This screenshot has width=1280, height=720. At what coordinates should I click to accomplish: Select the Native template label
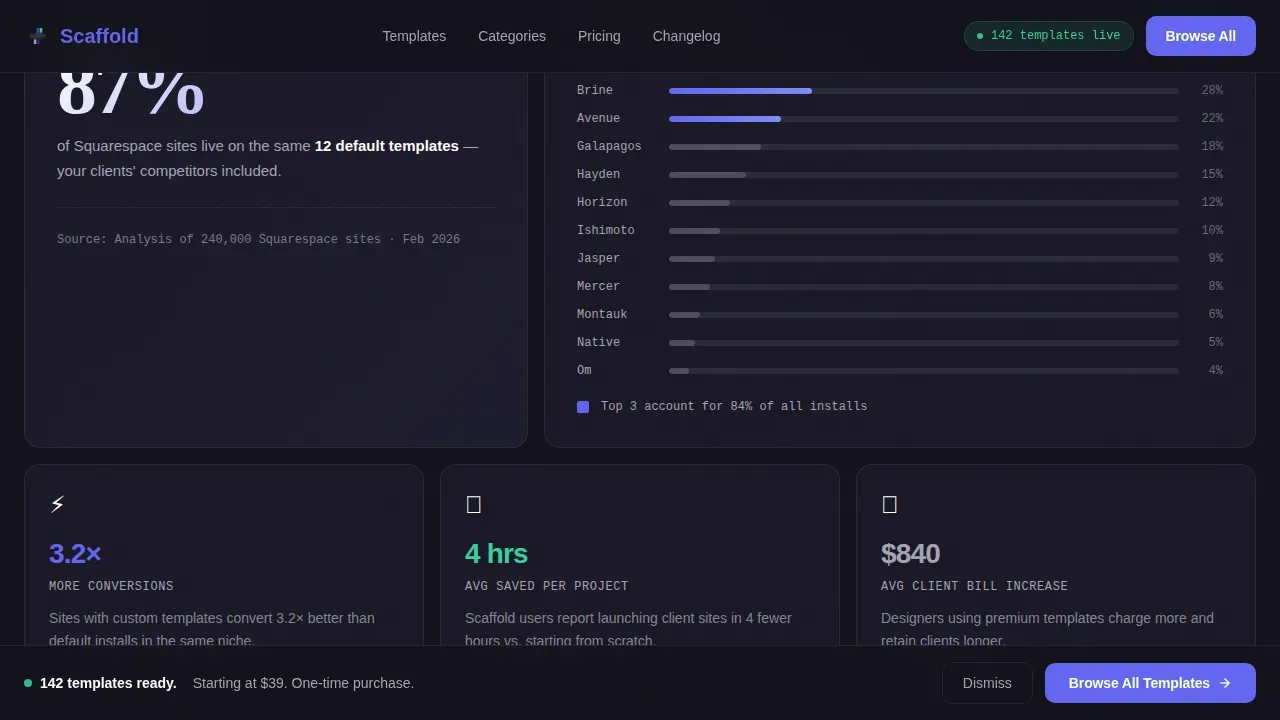click(x=598, y=342)
